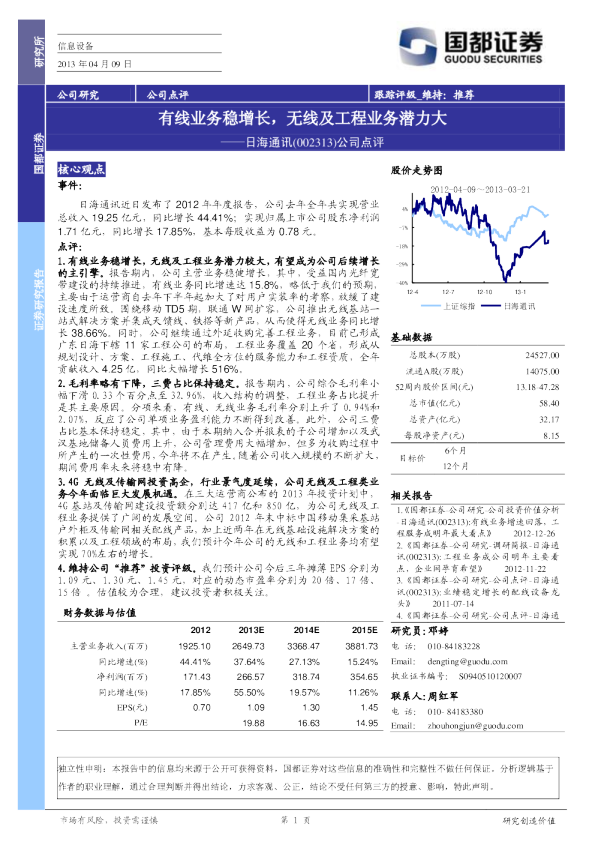This screenshot has width=595, height=842.
Task: Click the 每股净资产 value 8.15
Action: point(551,435)
